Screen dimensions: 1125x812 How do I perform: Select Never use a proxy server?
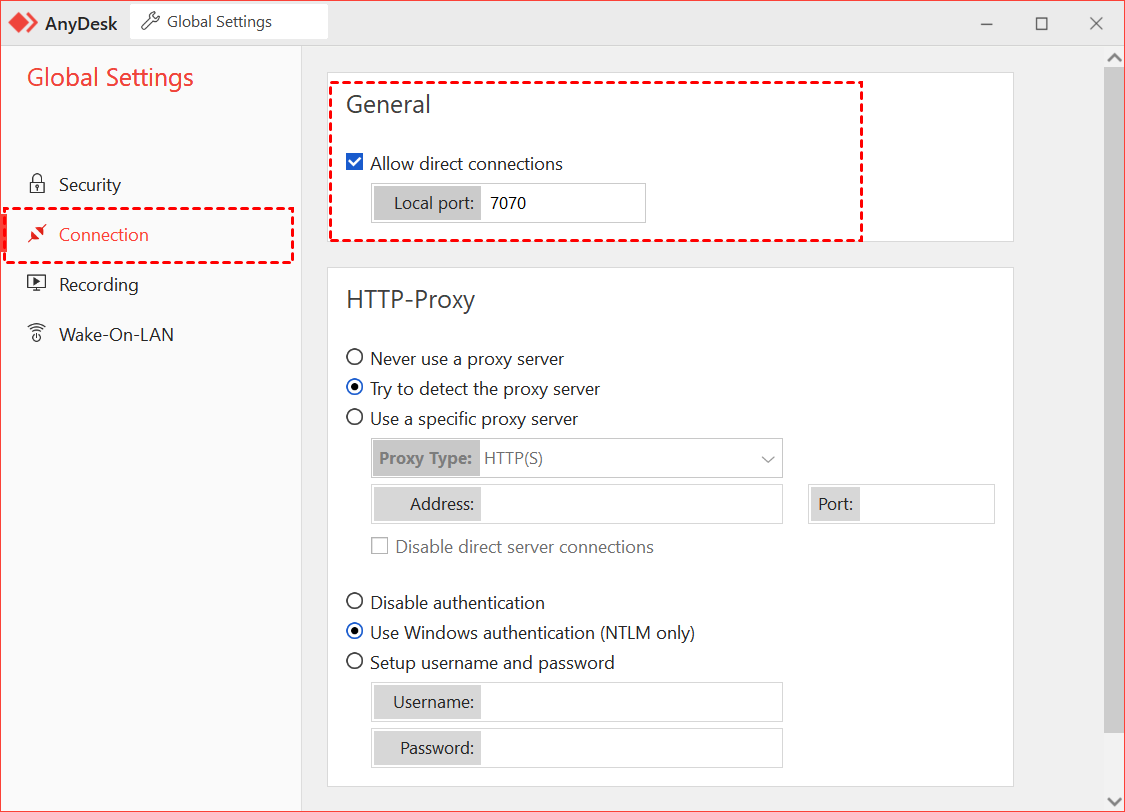pyautogui.click(x=354, y=358)
